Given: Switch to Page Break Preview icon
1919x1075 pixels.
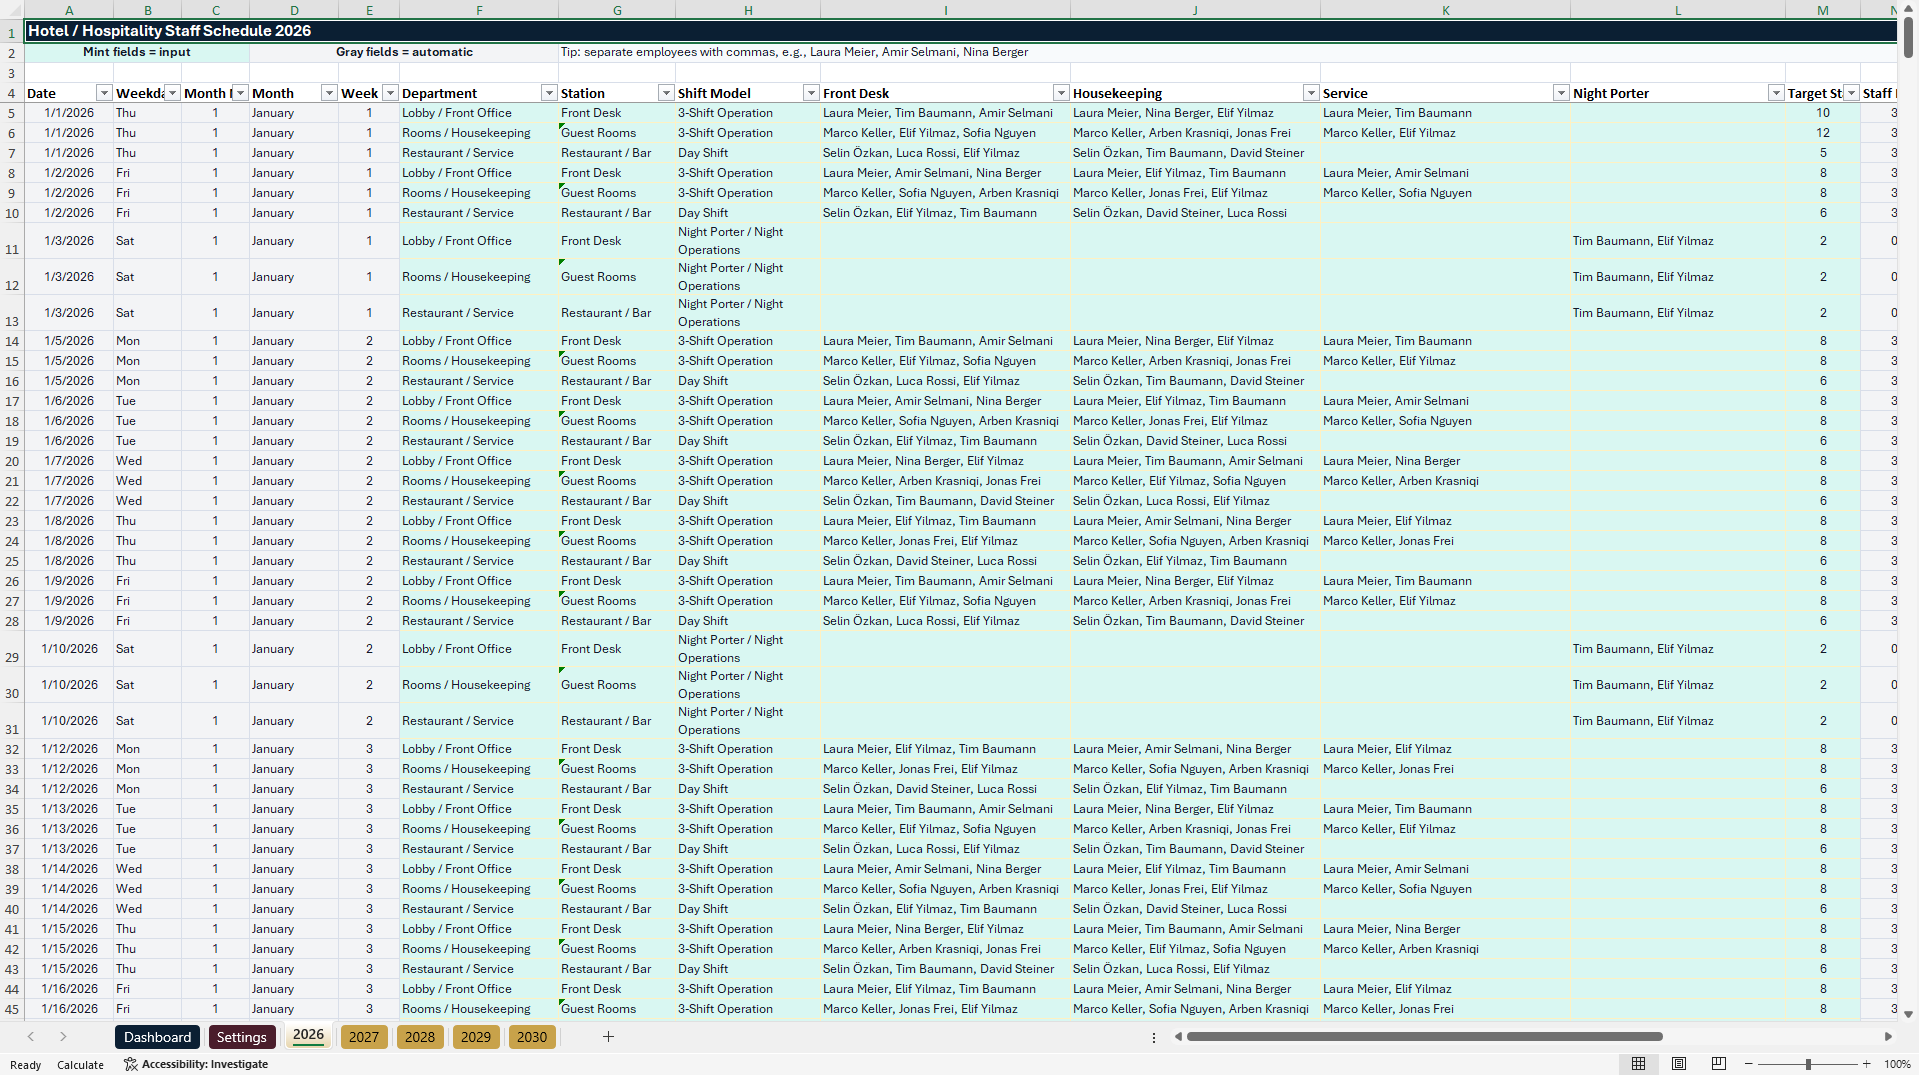Looking at the screenshot, I should coord(1719,1064).
